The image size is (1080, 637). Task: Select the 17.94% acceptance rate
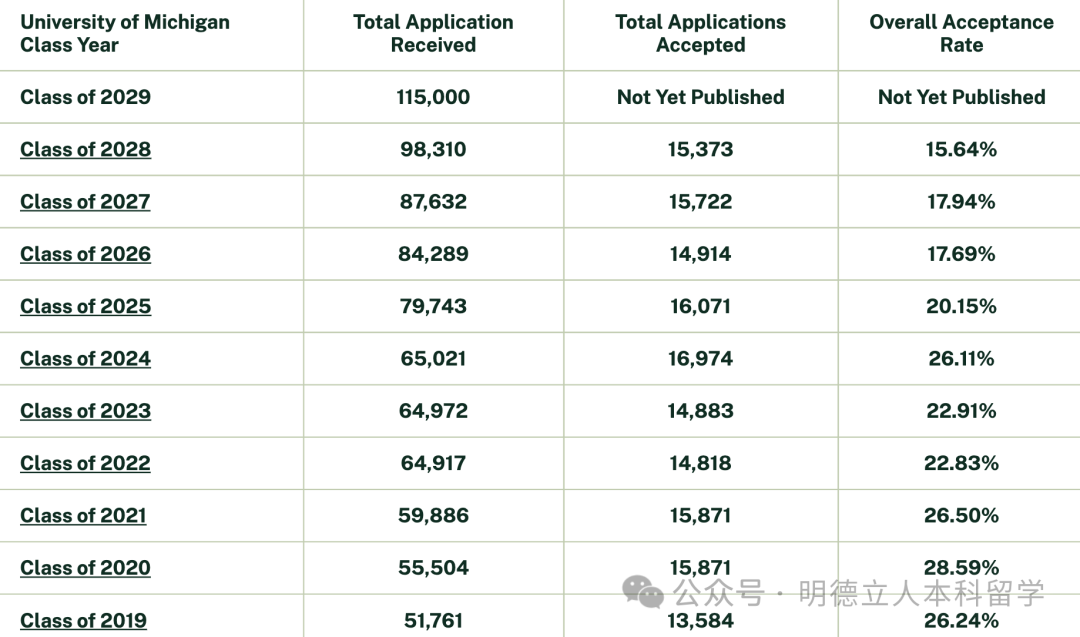click(x=962, y=202)
